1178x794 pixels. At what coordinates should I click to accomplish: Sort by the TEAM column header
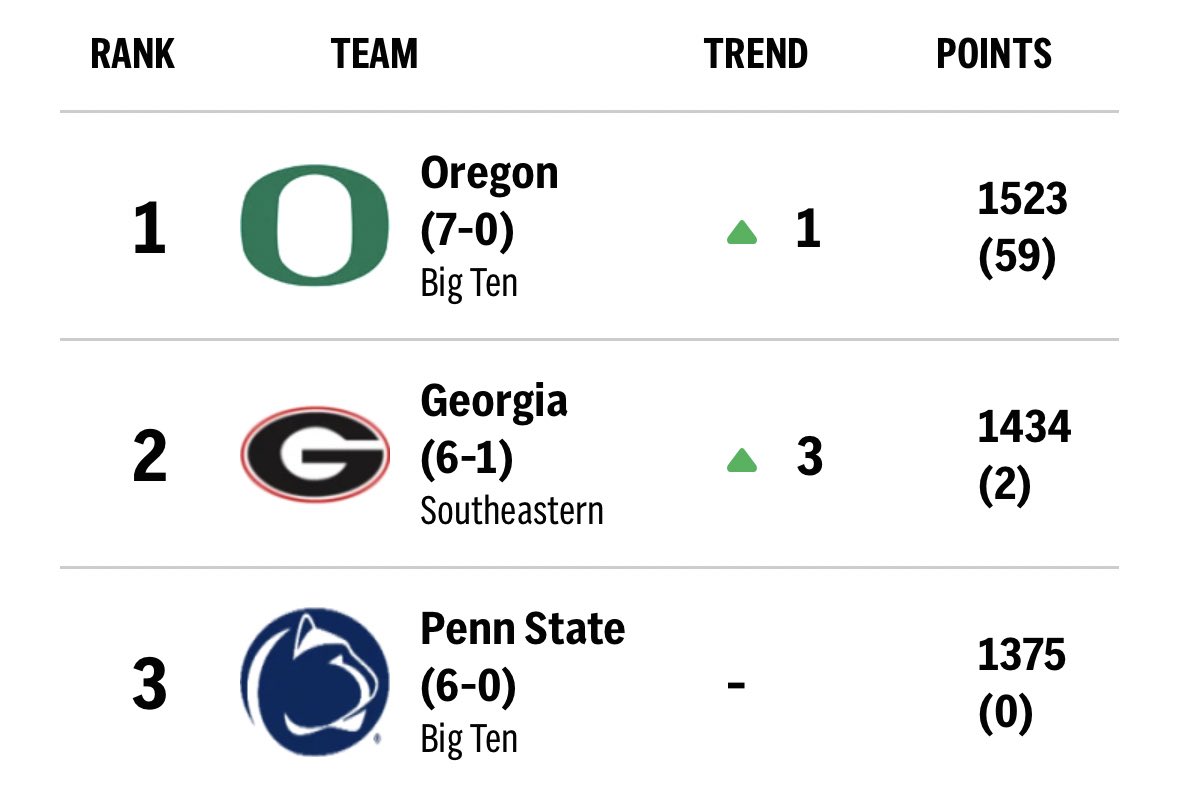coord(374,54)
